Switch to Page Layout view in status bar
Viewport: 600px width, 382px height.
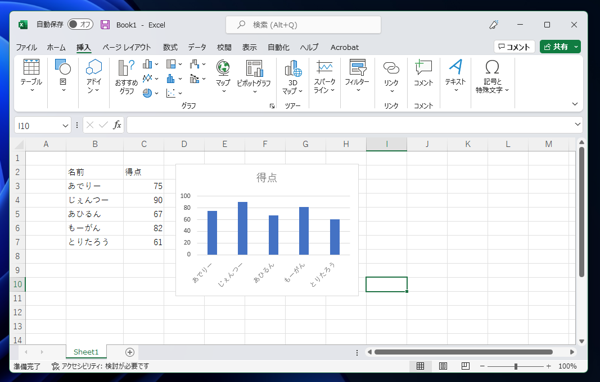click(x=443, y=366)
